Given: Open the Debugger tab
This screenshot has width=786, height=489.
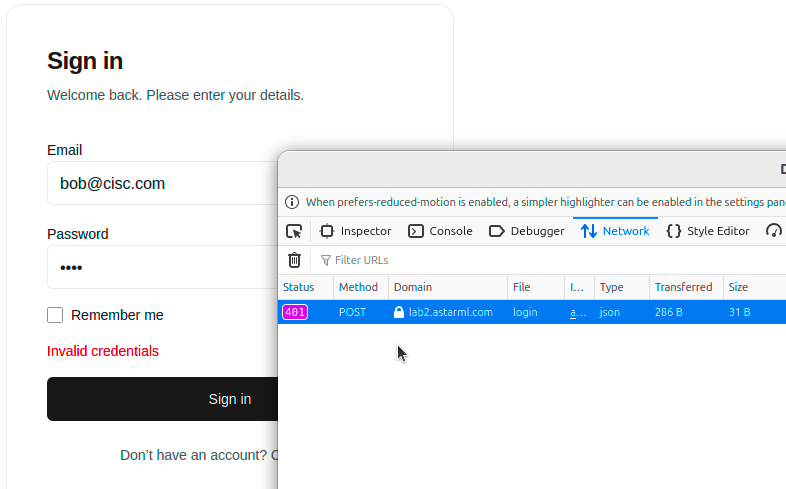Looking at the screenshot, I should [526, 231].
